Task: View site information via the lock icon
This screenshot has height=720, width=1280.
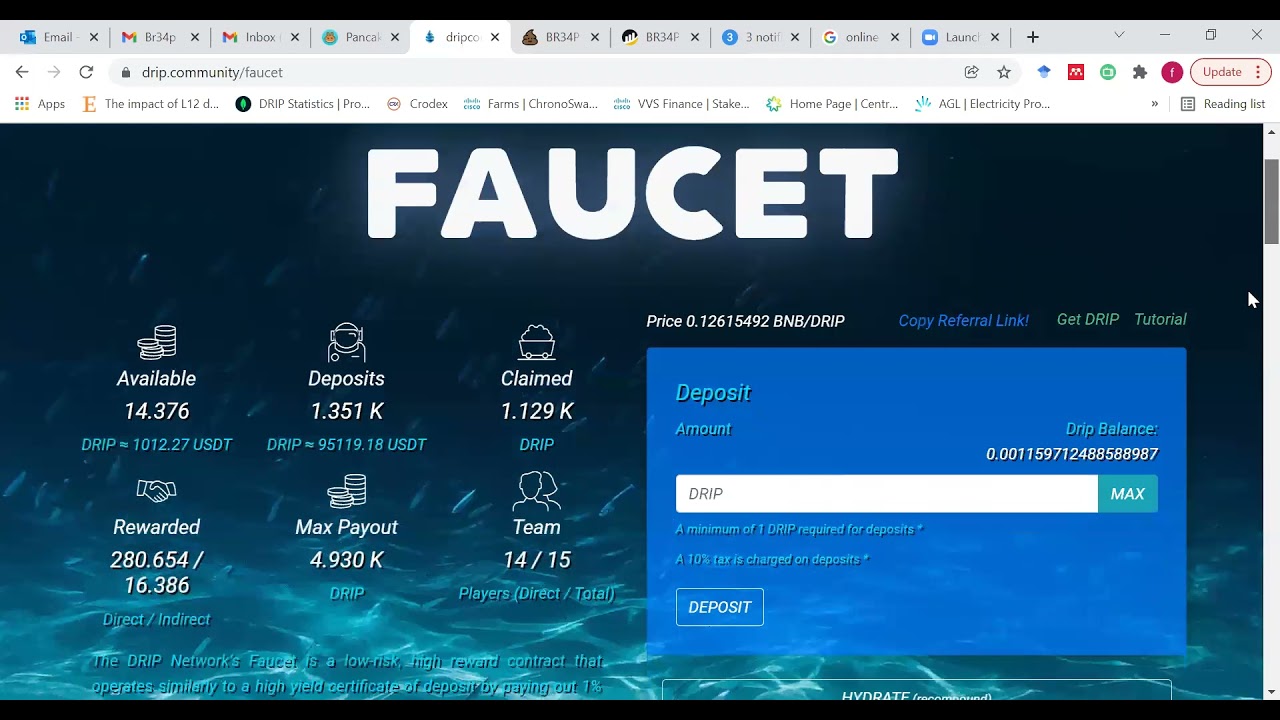Action: [x=126, y=72]
